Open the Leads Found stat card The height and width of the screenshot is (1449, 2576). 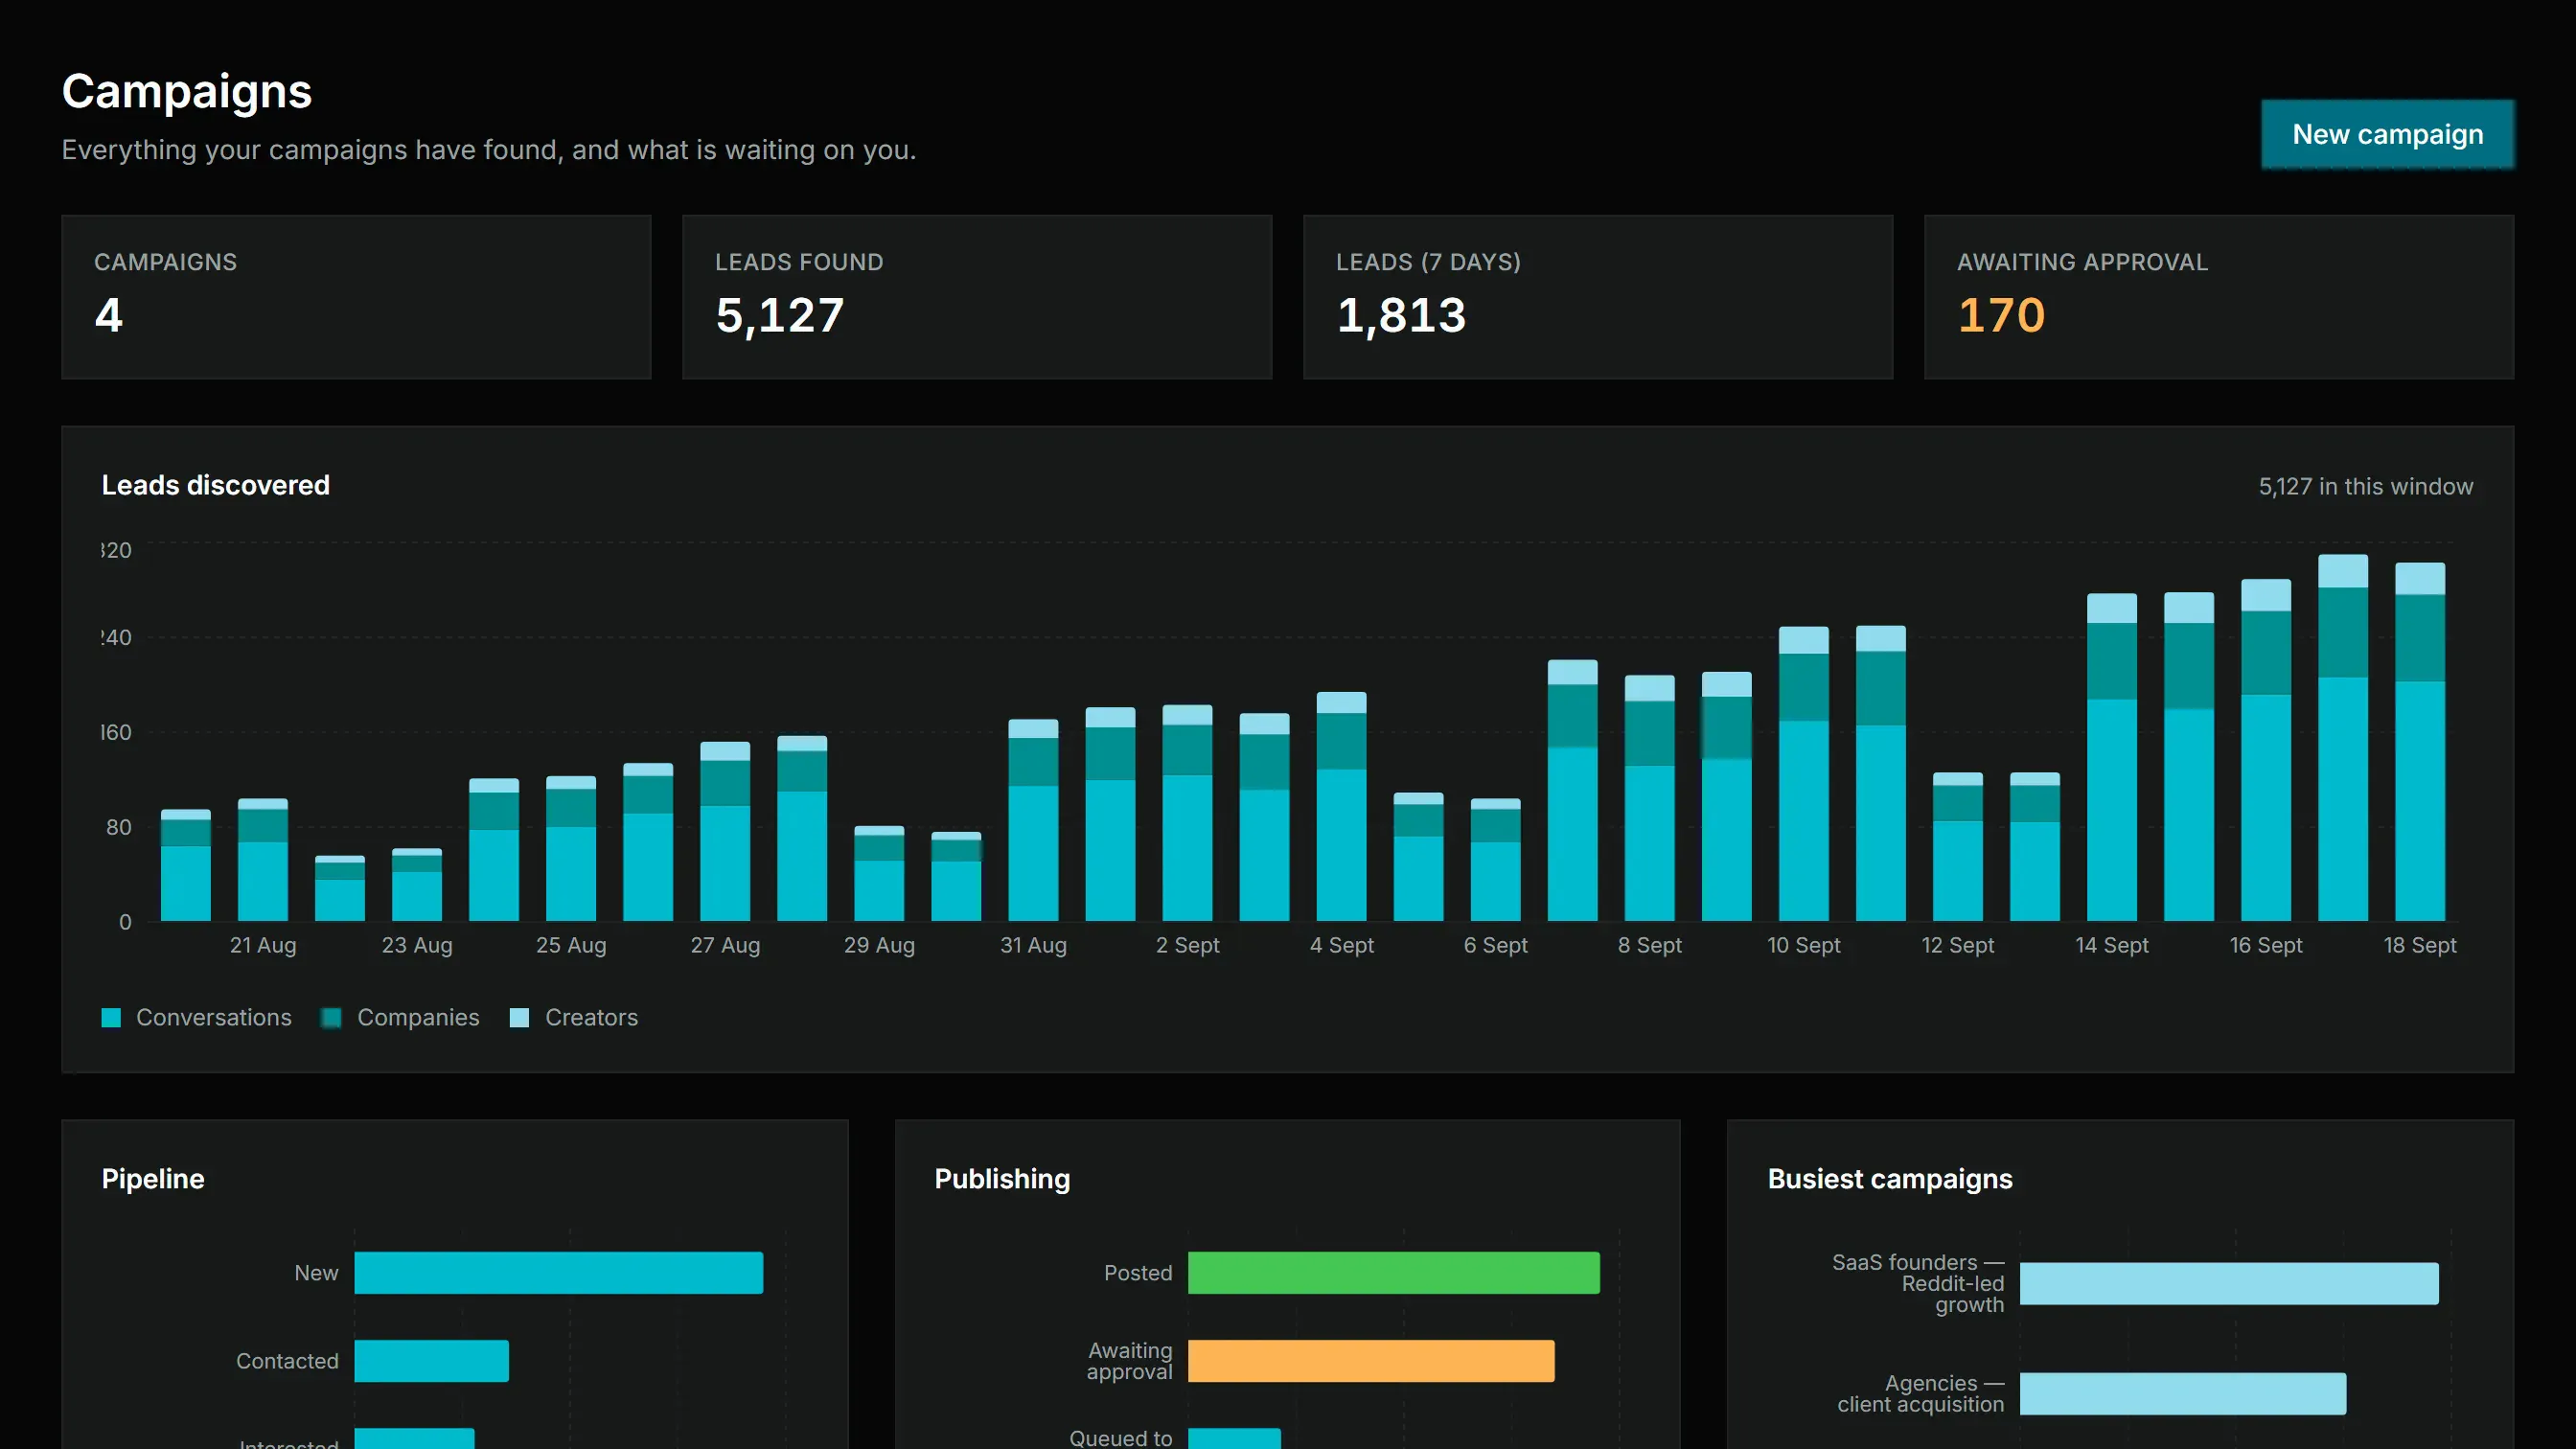(977, 297)
